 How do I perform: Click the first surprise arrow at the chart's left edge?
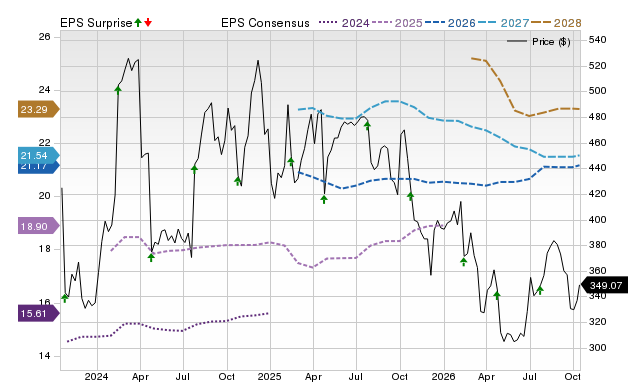[x=64, y=298]
